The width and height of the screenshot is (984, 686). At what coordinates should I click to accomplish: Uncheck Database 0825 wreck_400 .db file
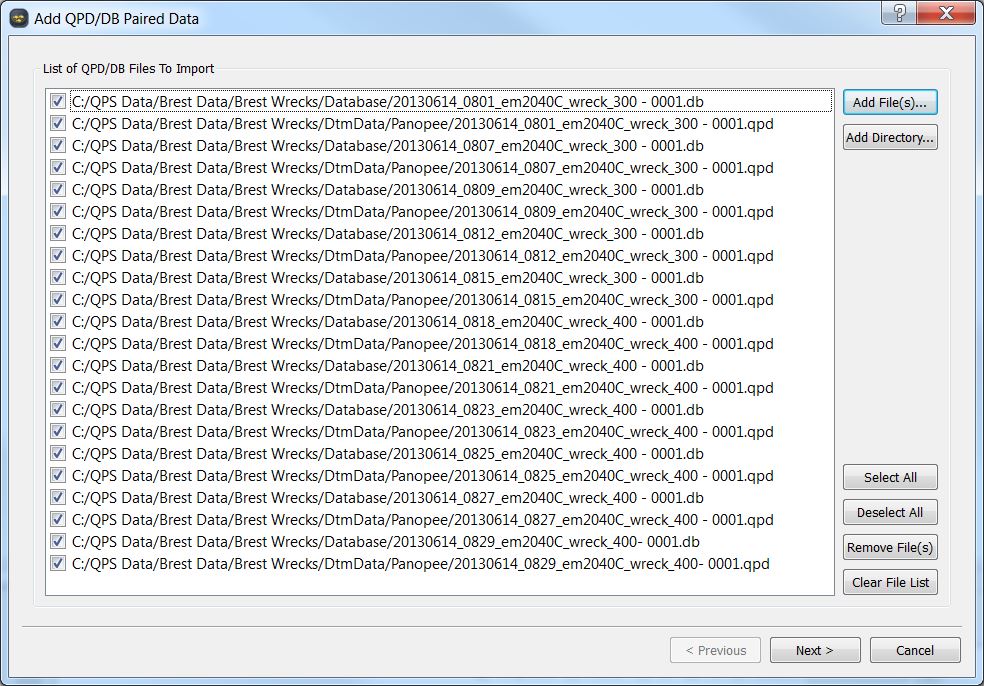point(58,453)
